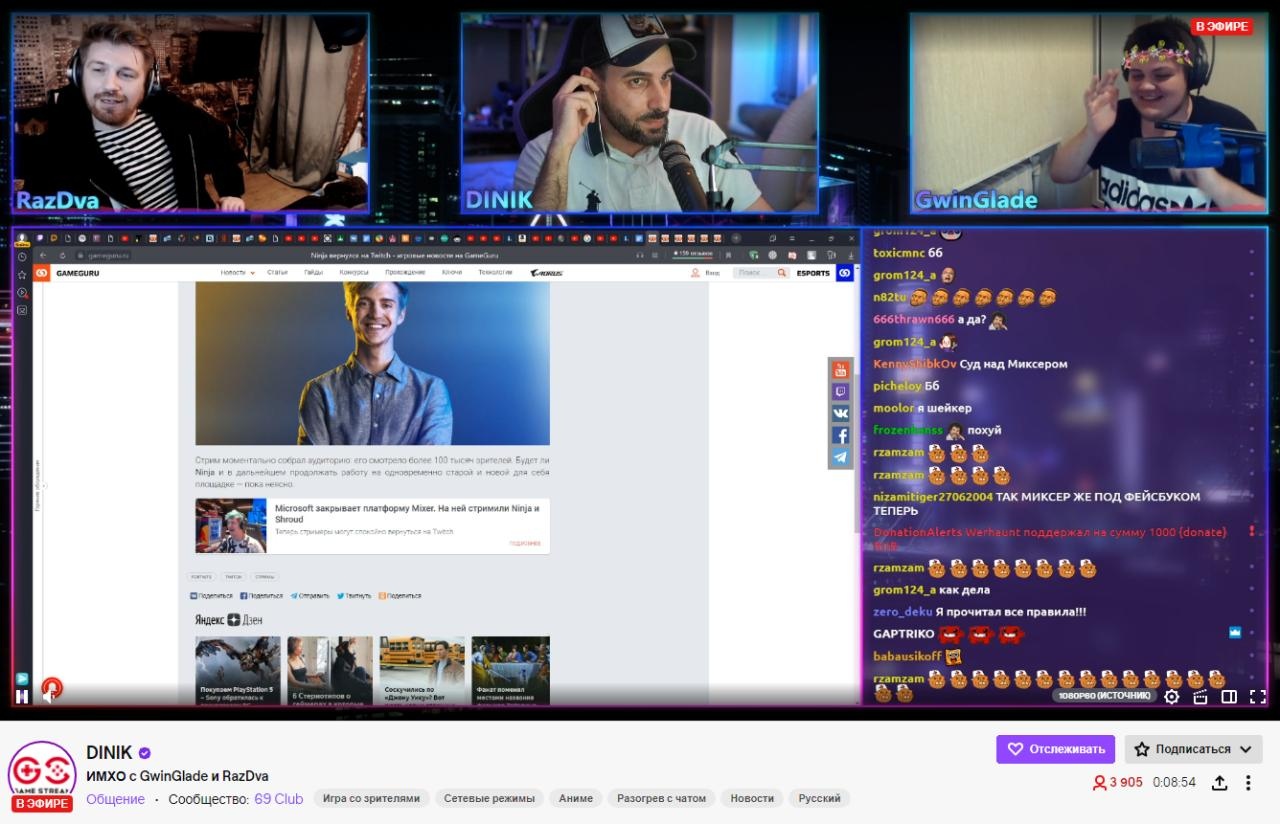This screenshot has height=824, width=1280.
Task: Select the Игра со зрителями tag
Action: (372, 798)
